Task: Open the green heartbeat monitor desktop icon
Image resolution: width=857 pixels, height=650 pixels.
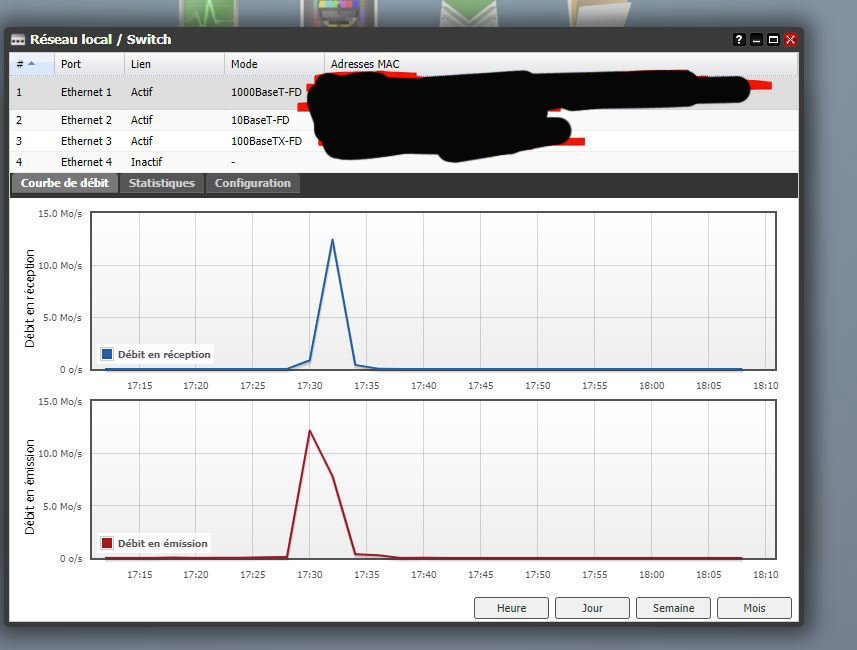Action: coord(210,13)
